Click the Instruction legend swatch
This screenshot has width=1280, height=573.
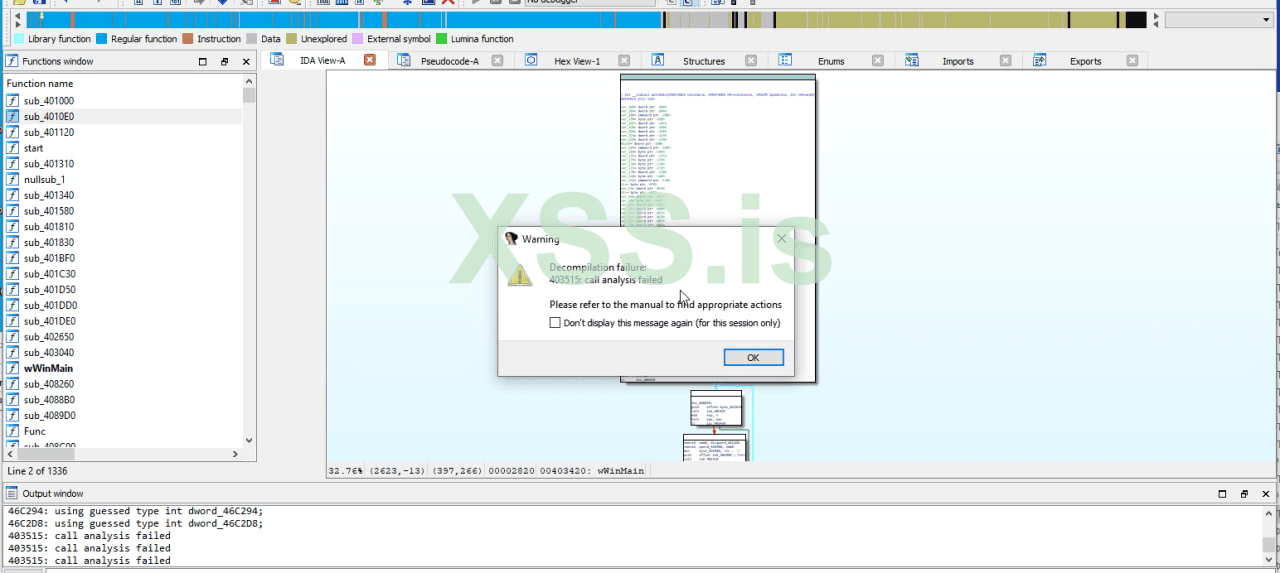187,39
